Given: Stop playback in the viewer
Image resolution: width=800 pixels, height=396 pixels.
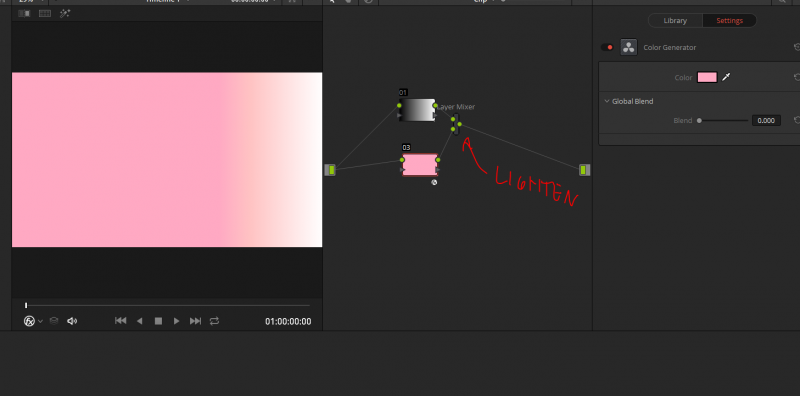Looking at the screenshot, I should click(158, 321).
